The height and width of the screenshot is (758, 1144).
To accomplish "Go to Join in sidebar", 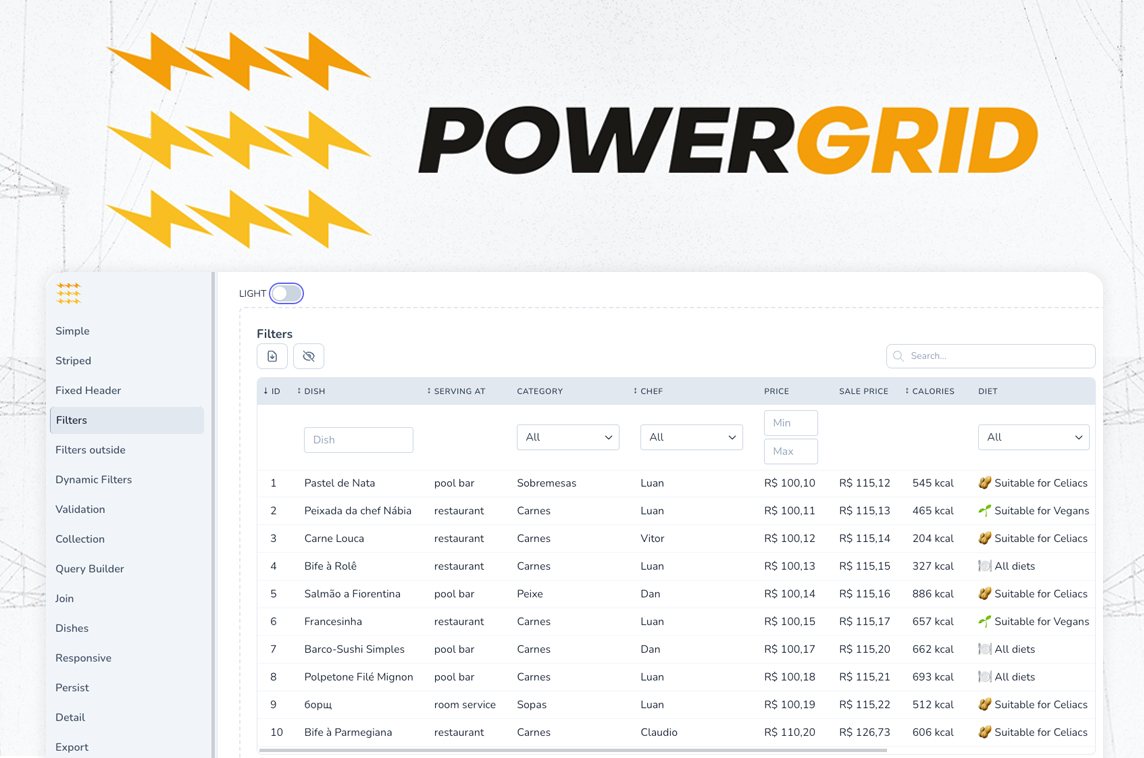I will tap(64, 599).
